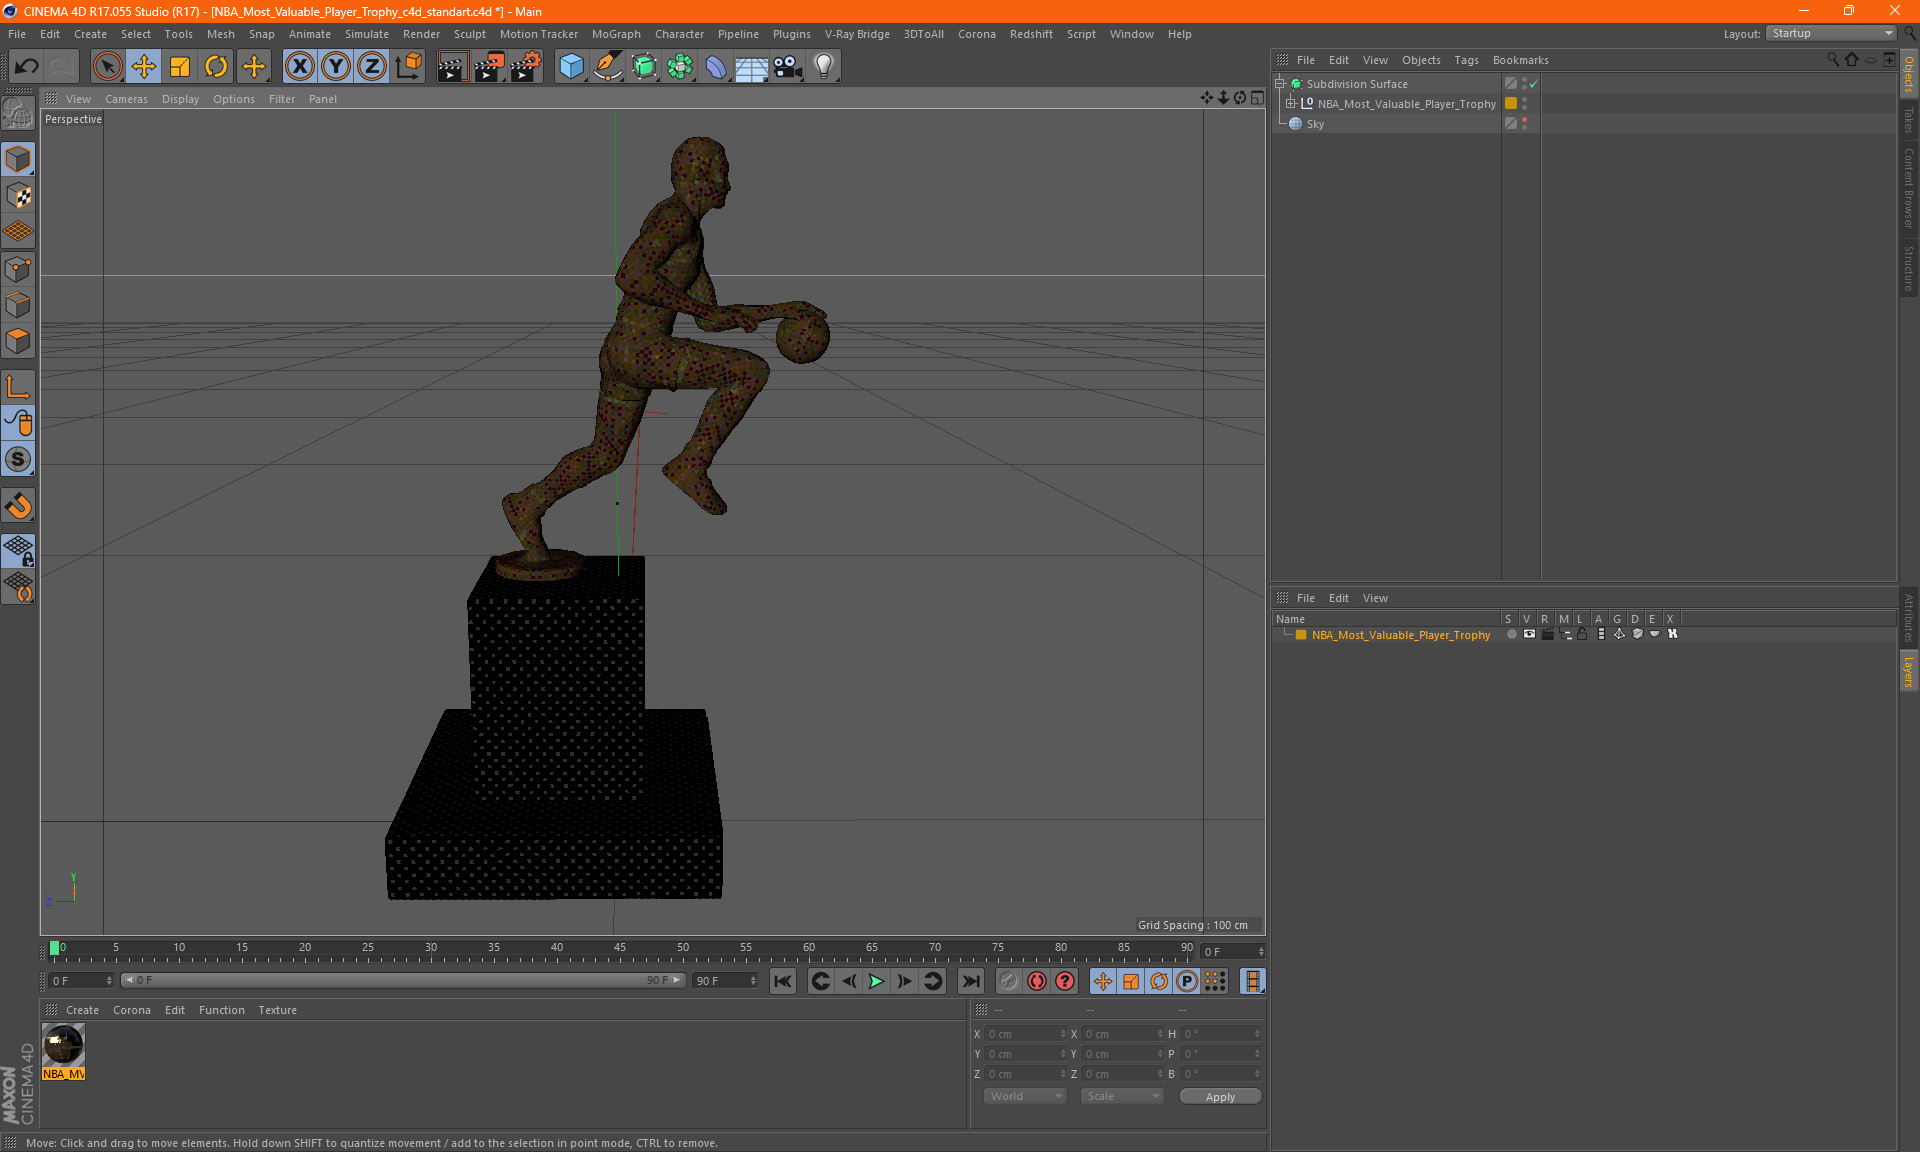This screenshot has height=1152, width=1920.
Task: Open the Scale mode dropdown
Action: (x=1122, y=1096)
